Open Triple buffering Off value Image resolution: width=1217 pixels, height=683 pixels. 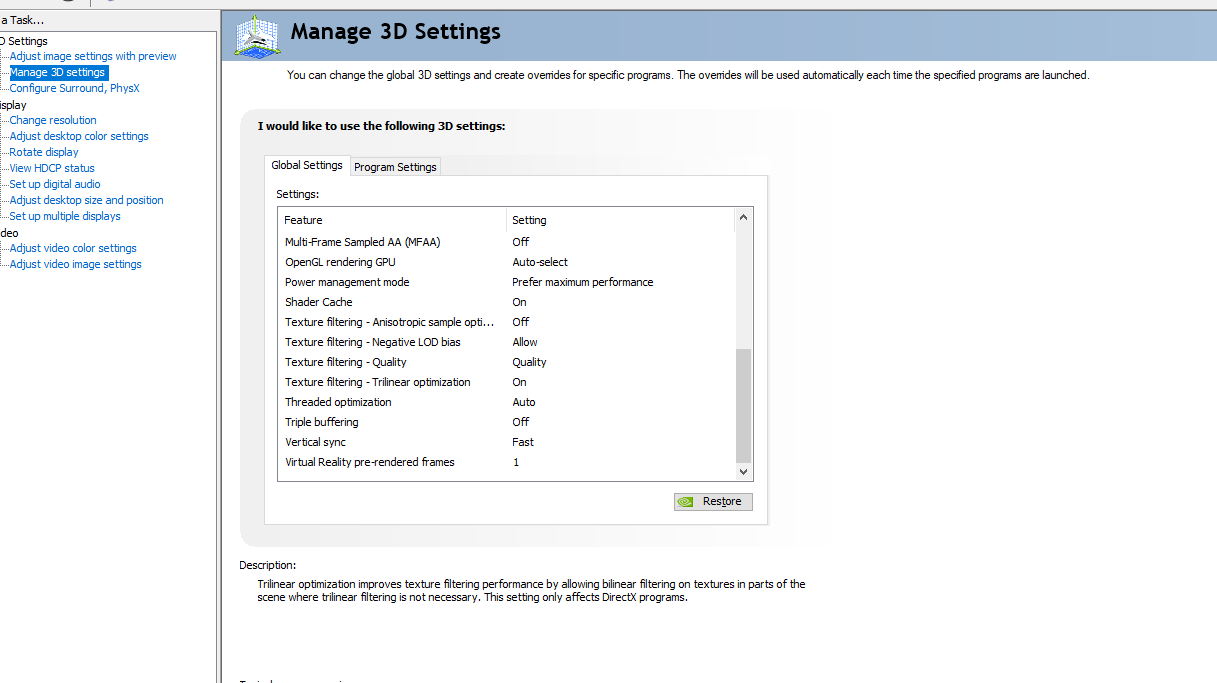click(521, 422)
